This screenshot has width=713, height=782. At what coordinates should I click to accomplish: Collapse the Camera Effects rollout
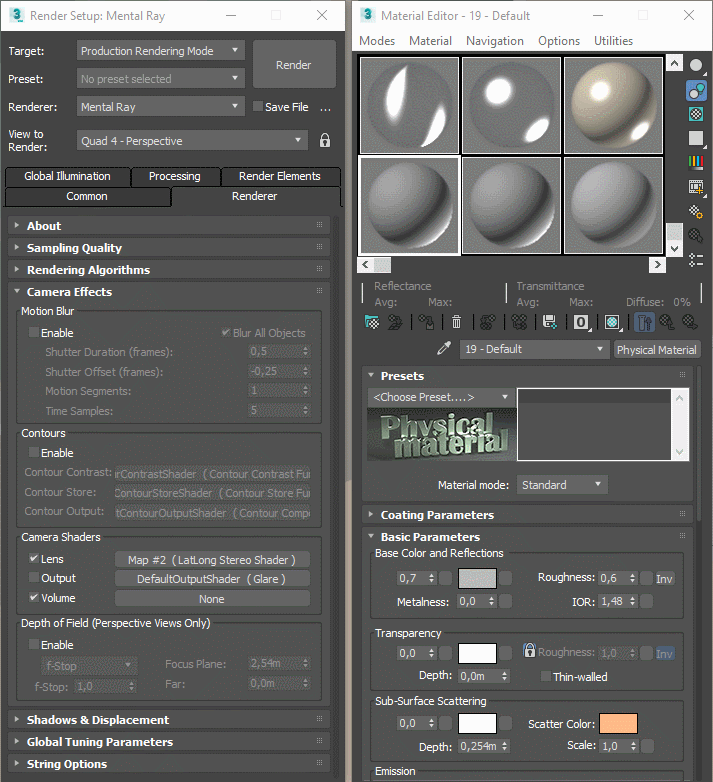(x=169, y=291)
